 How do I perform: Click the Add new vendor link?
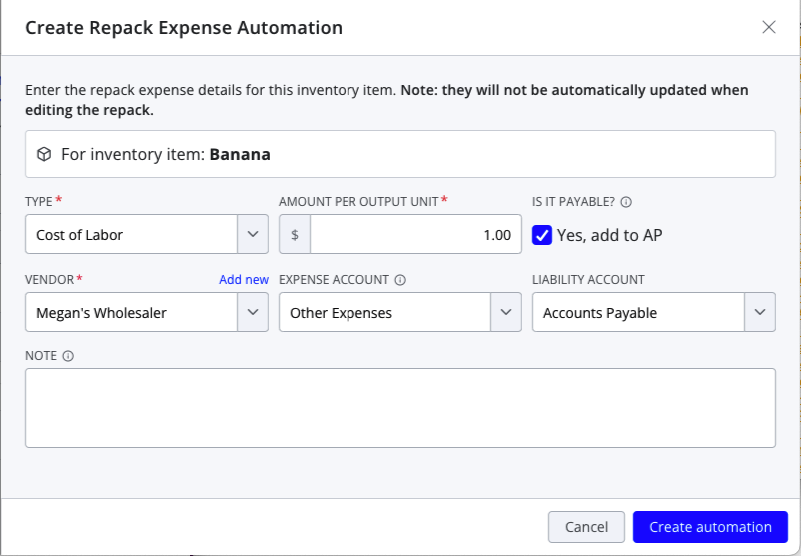pyautogui.click(x=244, y=280)
